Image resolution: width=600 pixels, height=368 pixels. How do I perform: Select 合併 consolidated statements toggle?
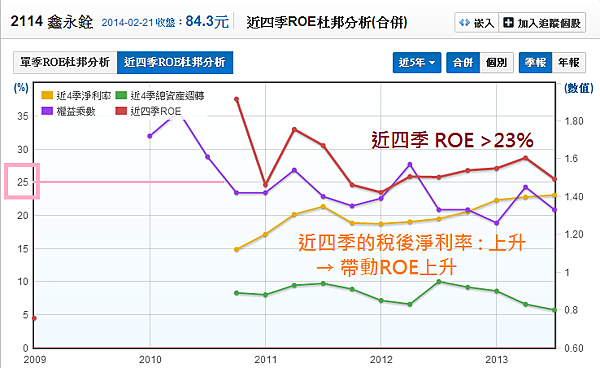[463, 62]
